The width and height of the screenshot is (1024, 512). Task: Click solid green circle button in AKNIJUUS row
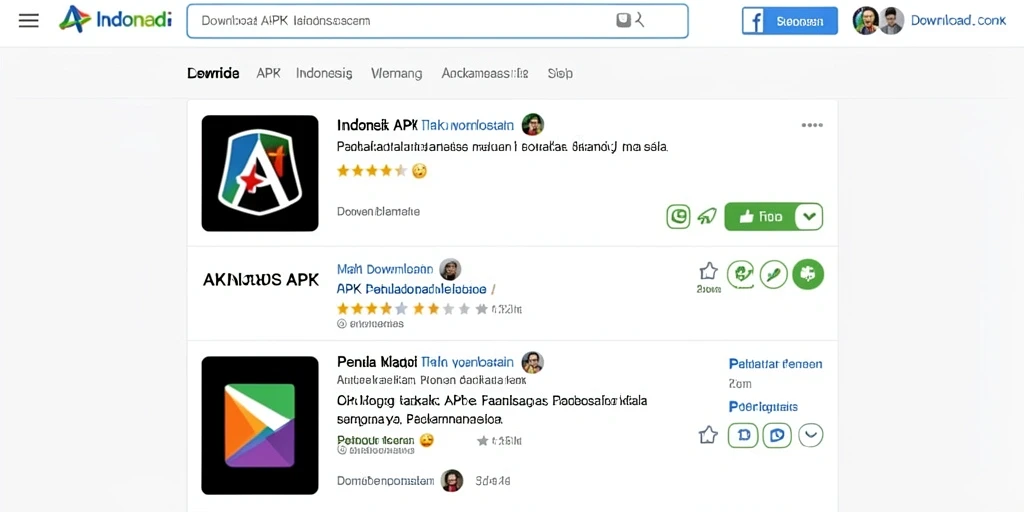click(808, 274)
